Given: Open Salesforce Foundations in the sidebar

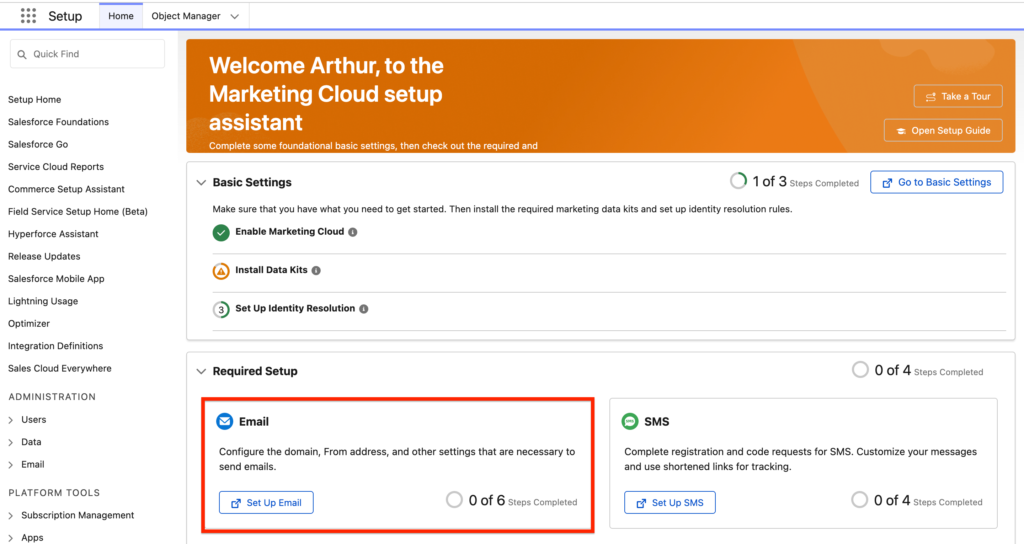Looking at the screenshot, I should 58,122.
